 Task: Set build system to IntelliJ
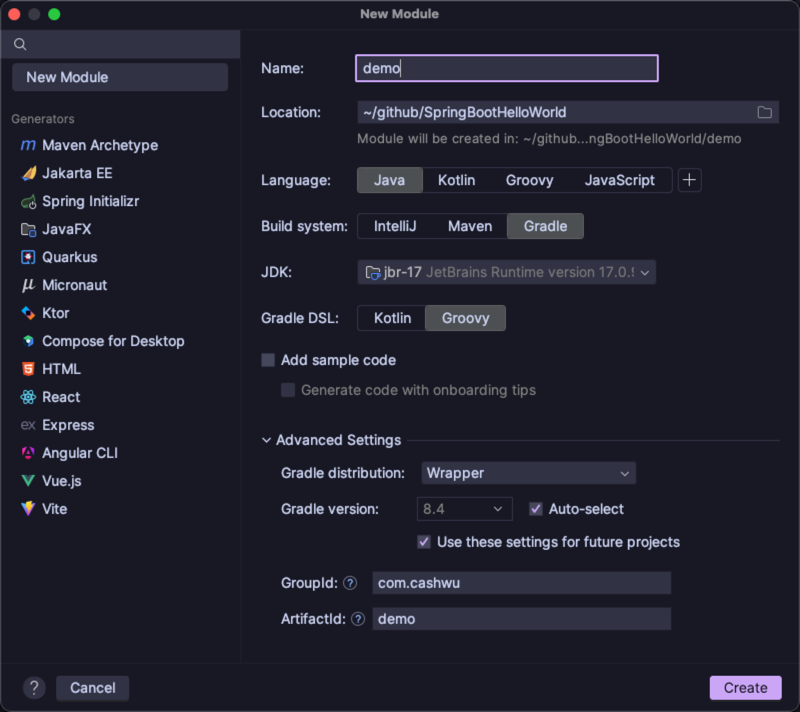[x=395, y=226]
